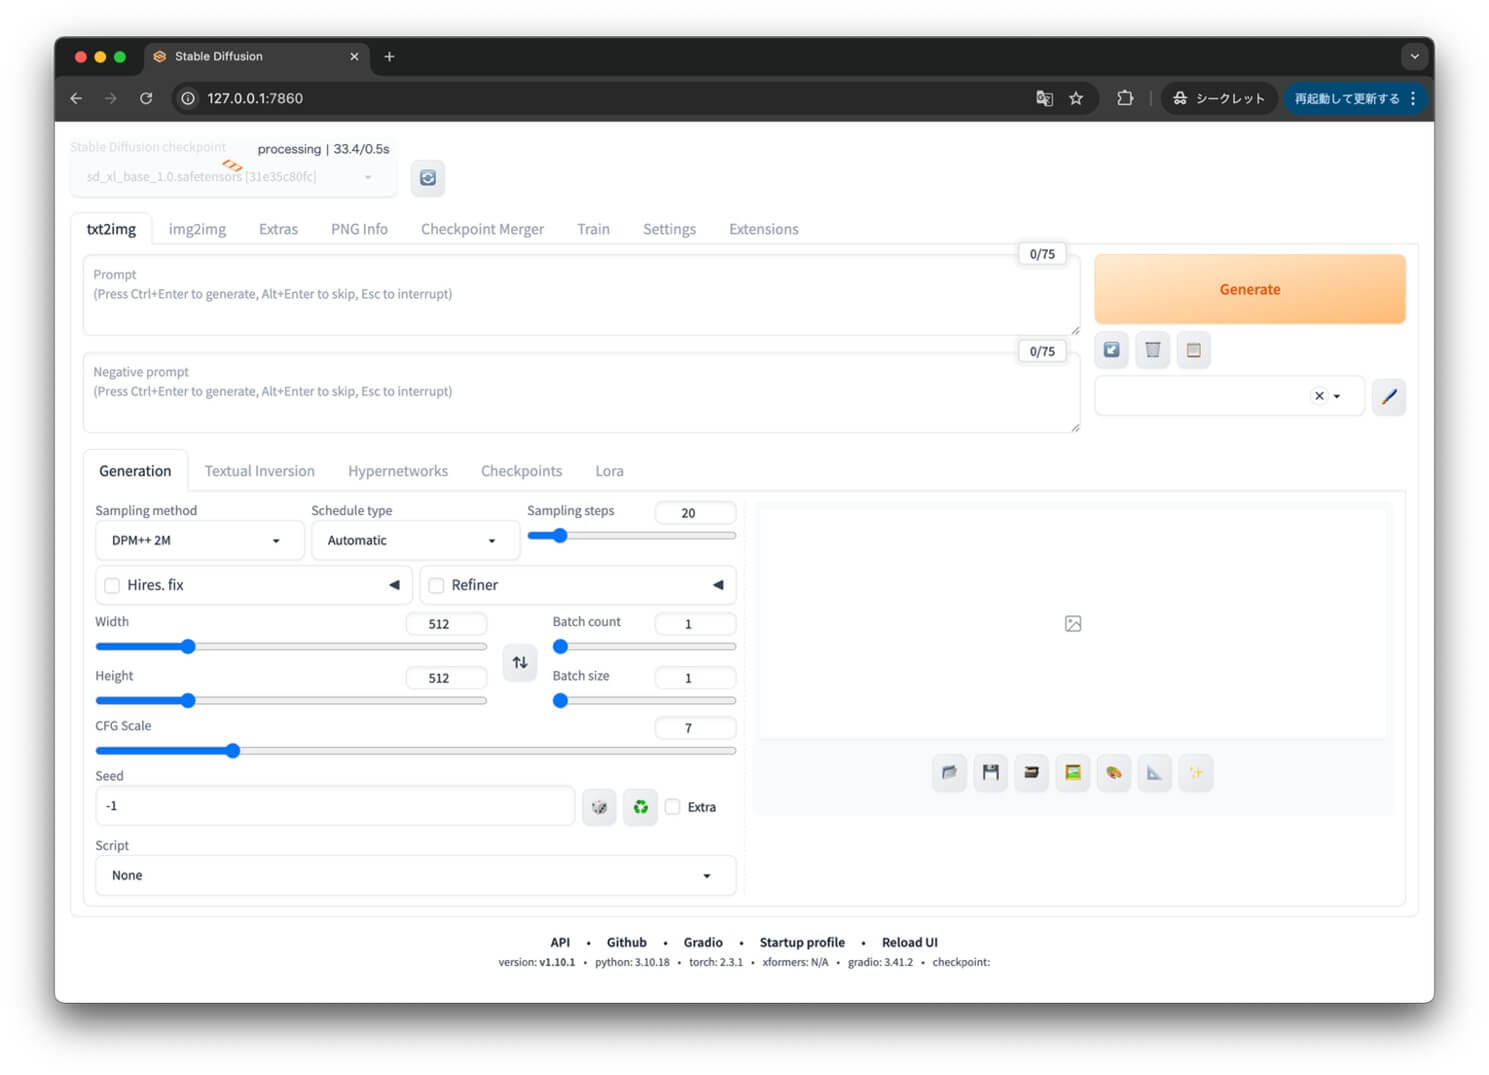The height and width of the screenshot is (1075, 1489).
Task: Clear prompt with the trash icon
Action: click(x=1152, y=350)
